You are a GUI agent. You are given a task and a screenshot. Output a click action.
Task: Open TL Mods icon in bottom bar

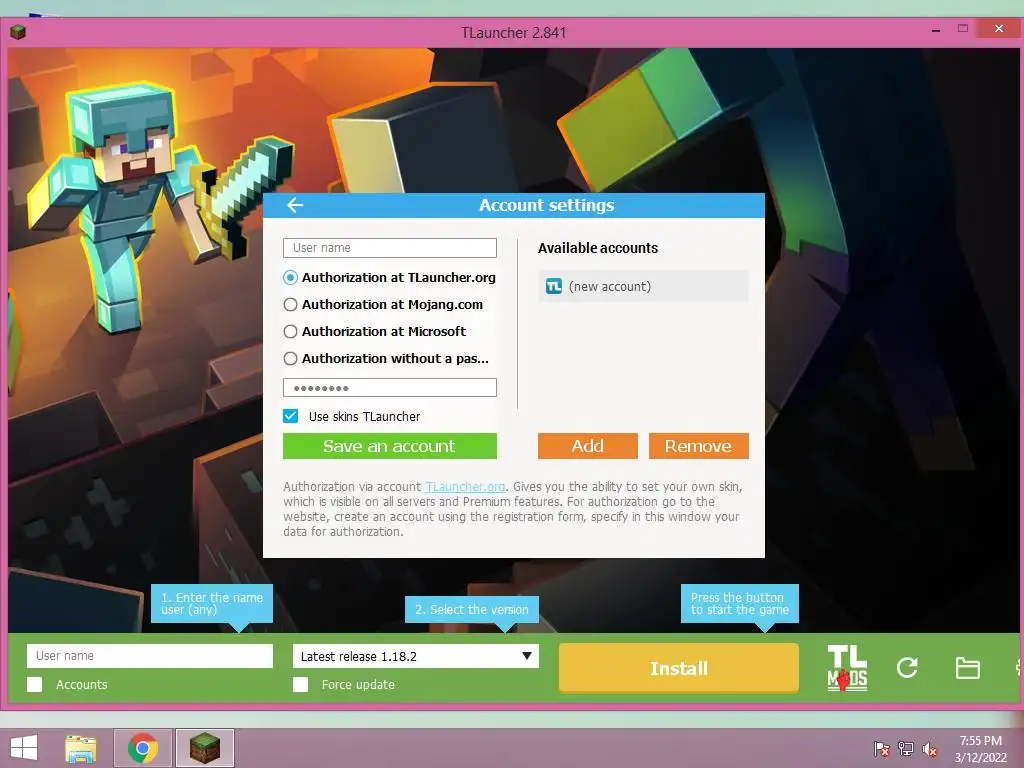847,667
